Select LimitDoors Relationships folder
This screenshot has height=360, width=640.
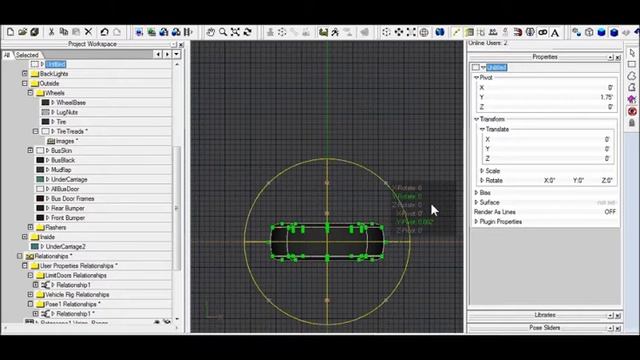[76, 276]
